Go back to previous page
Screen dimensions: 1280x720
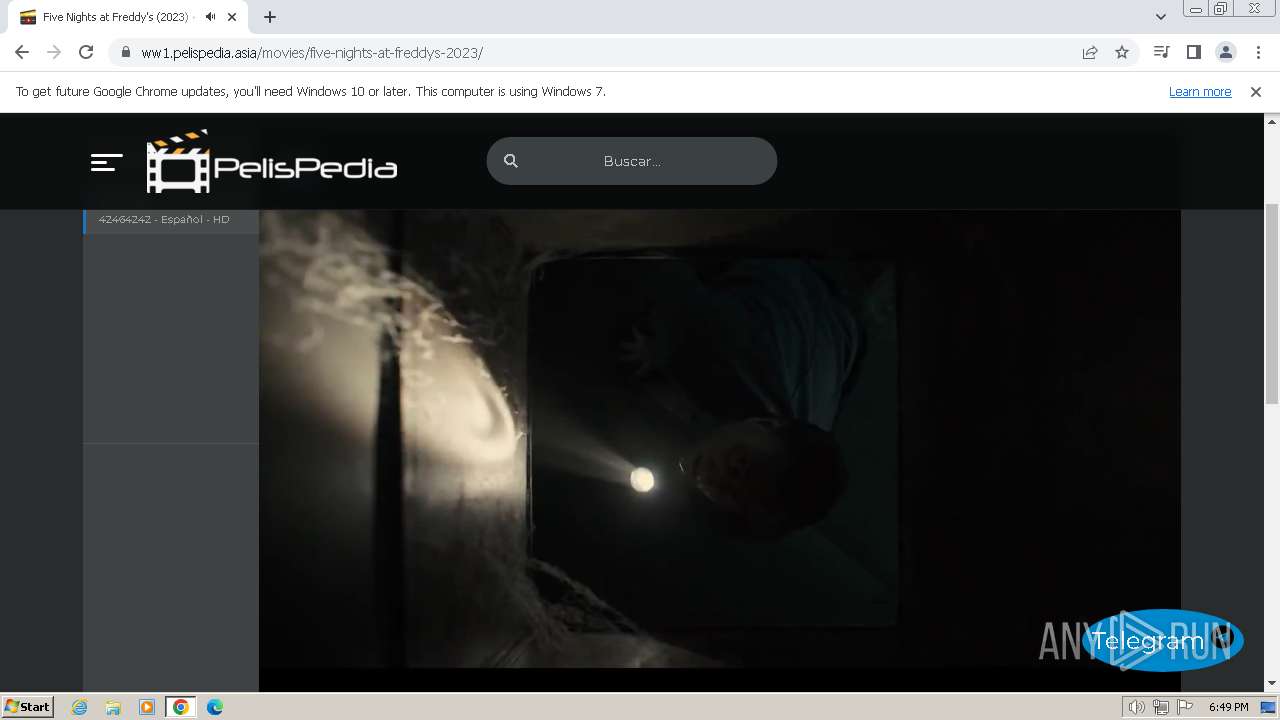point(22,53)
